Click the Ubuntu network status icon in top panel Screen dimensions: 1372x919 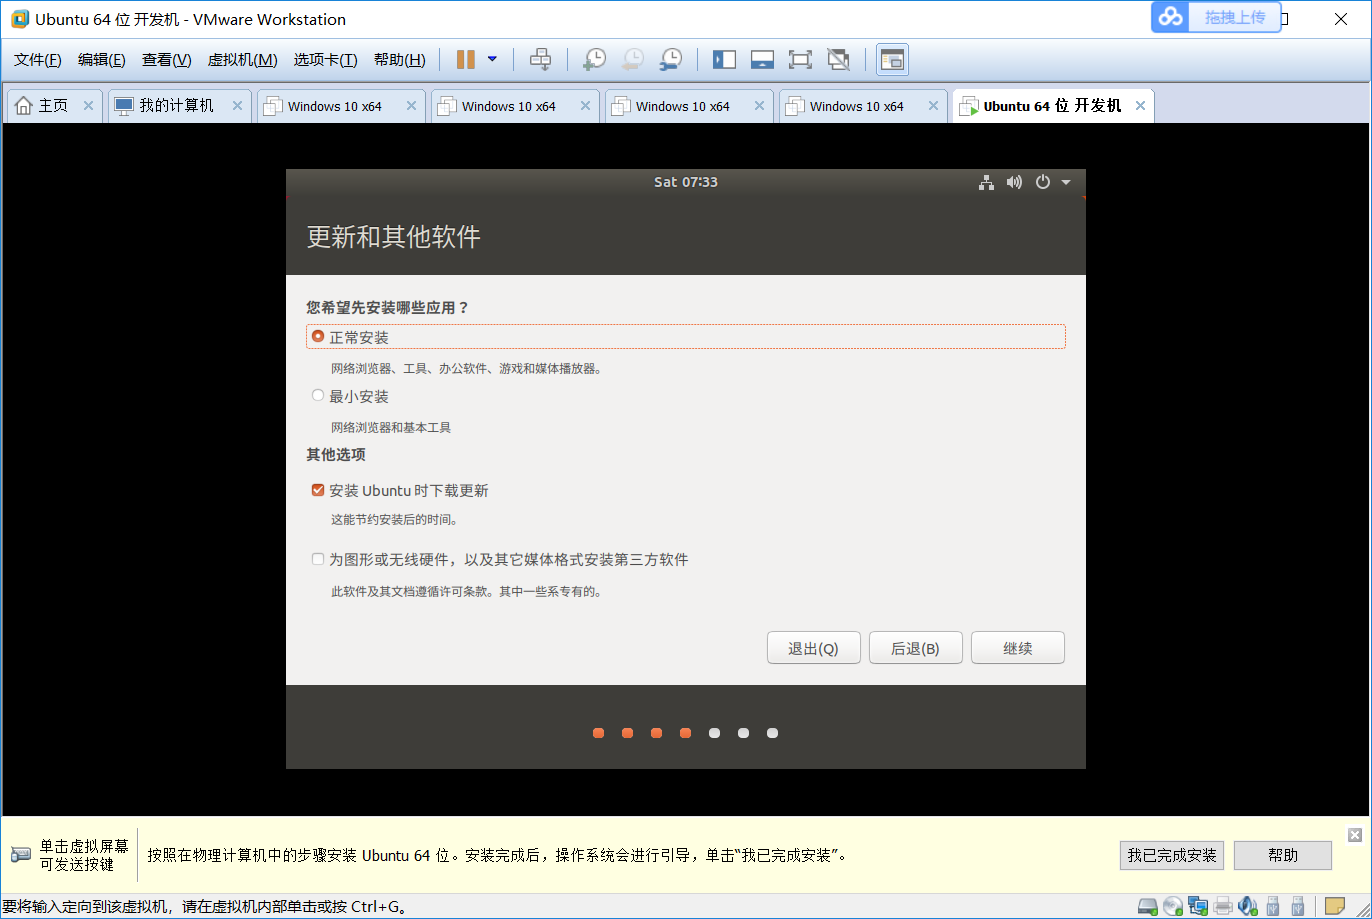point(986,182)
